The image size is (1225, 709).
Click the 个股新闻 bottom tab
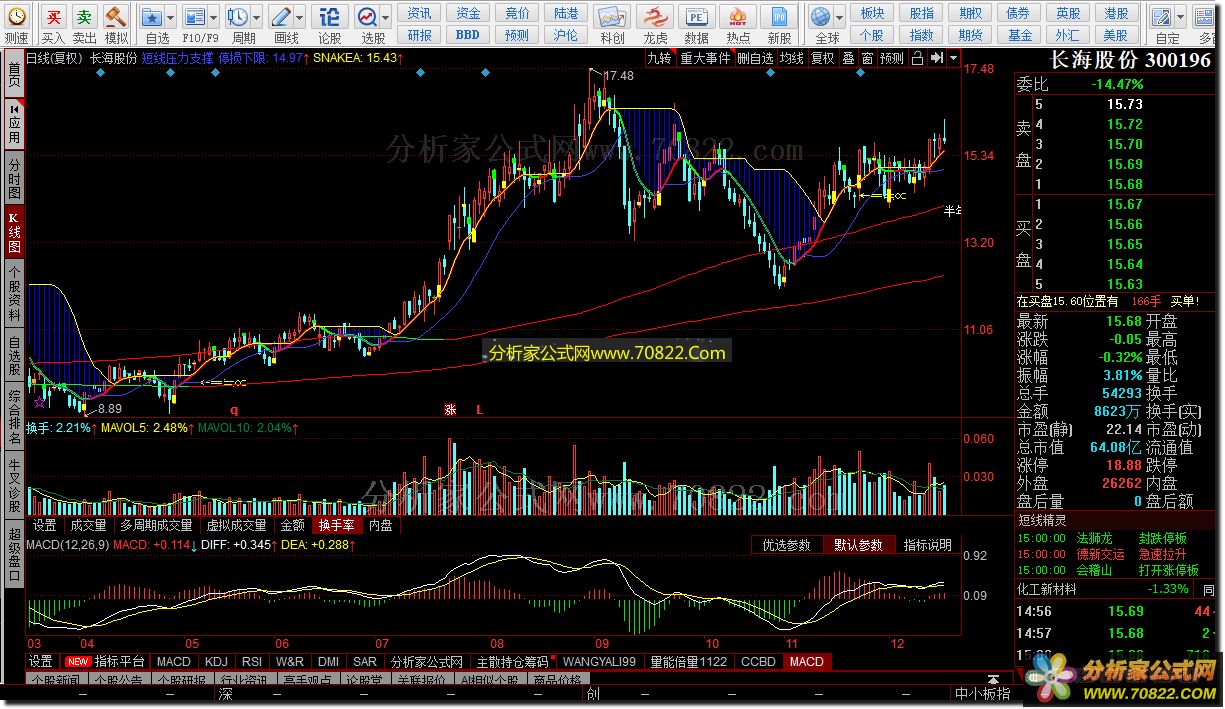click(55, 681)
